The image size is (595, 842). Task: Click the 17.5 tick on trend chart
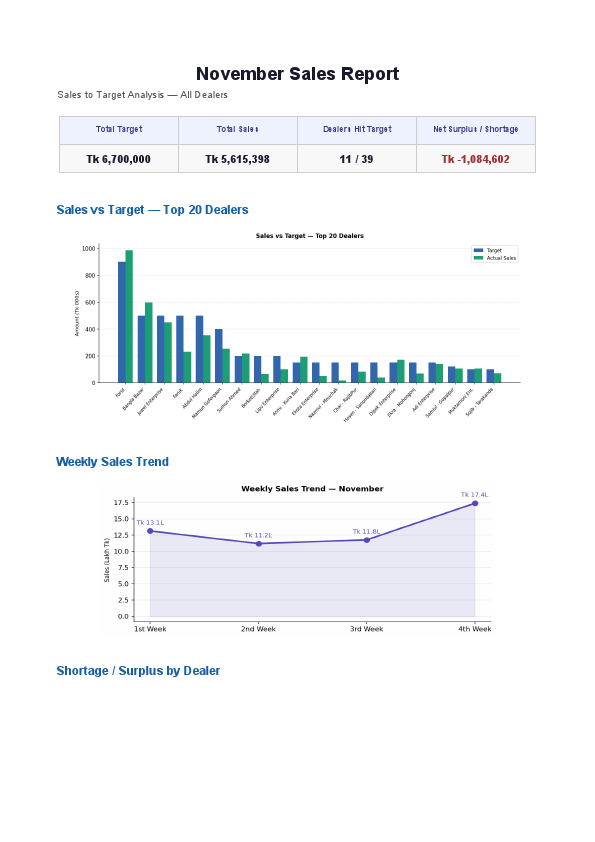[121, 503]
